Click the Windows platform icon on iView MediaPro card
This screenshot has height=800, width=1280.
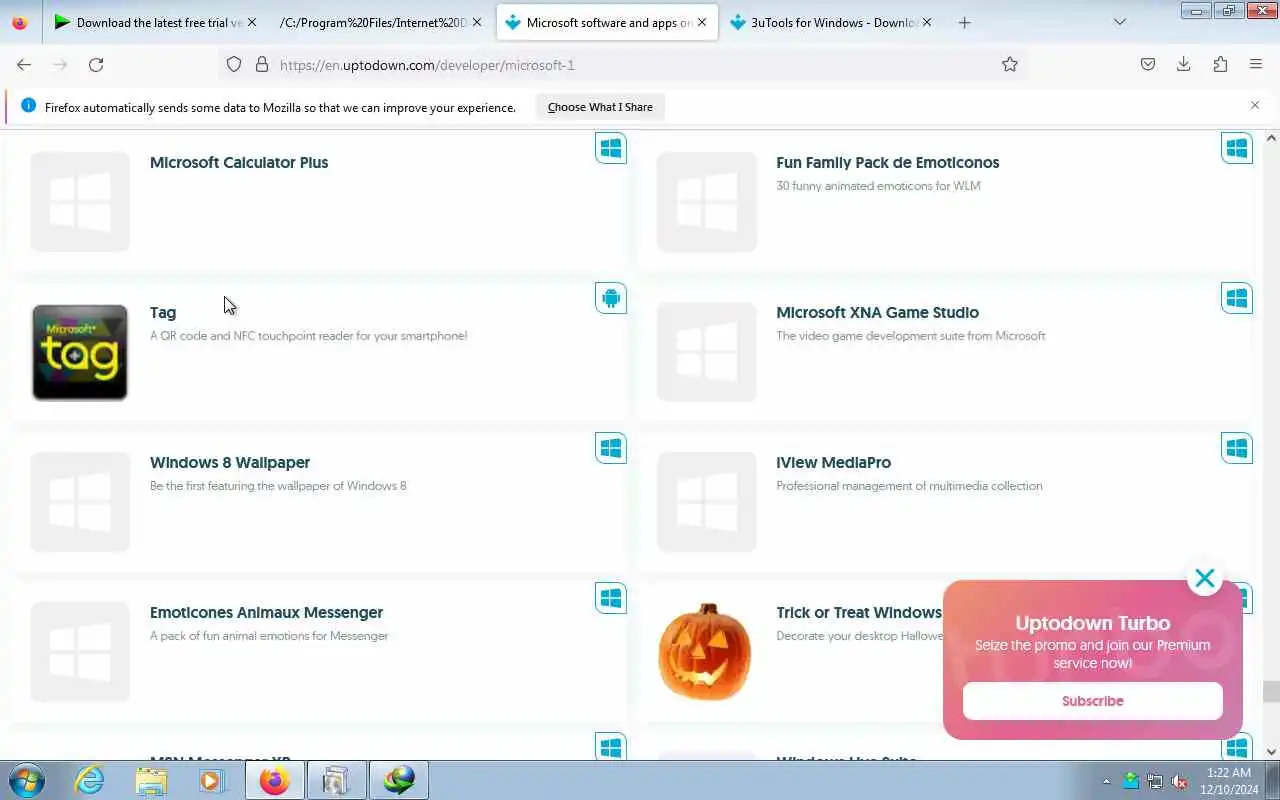click(x=1237, y=448)
